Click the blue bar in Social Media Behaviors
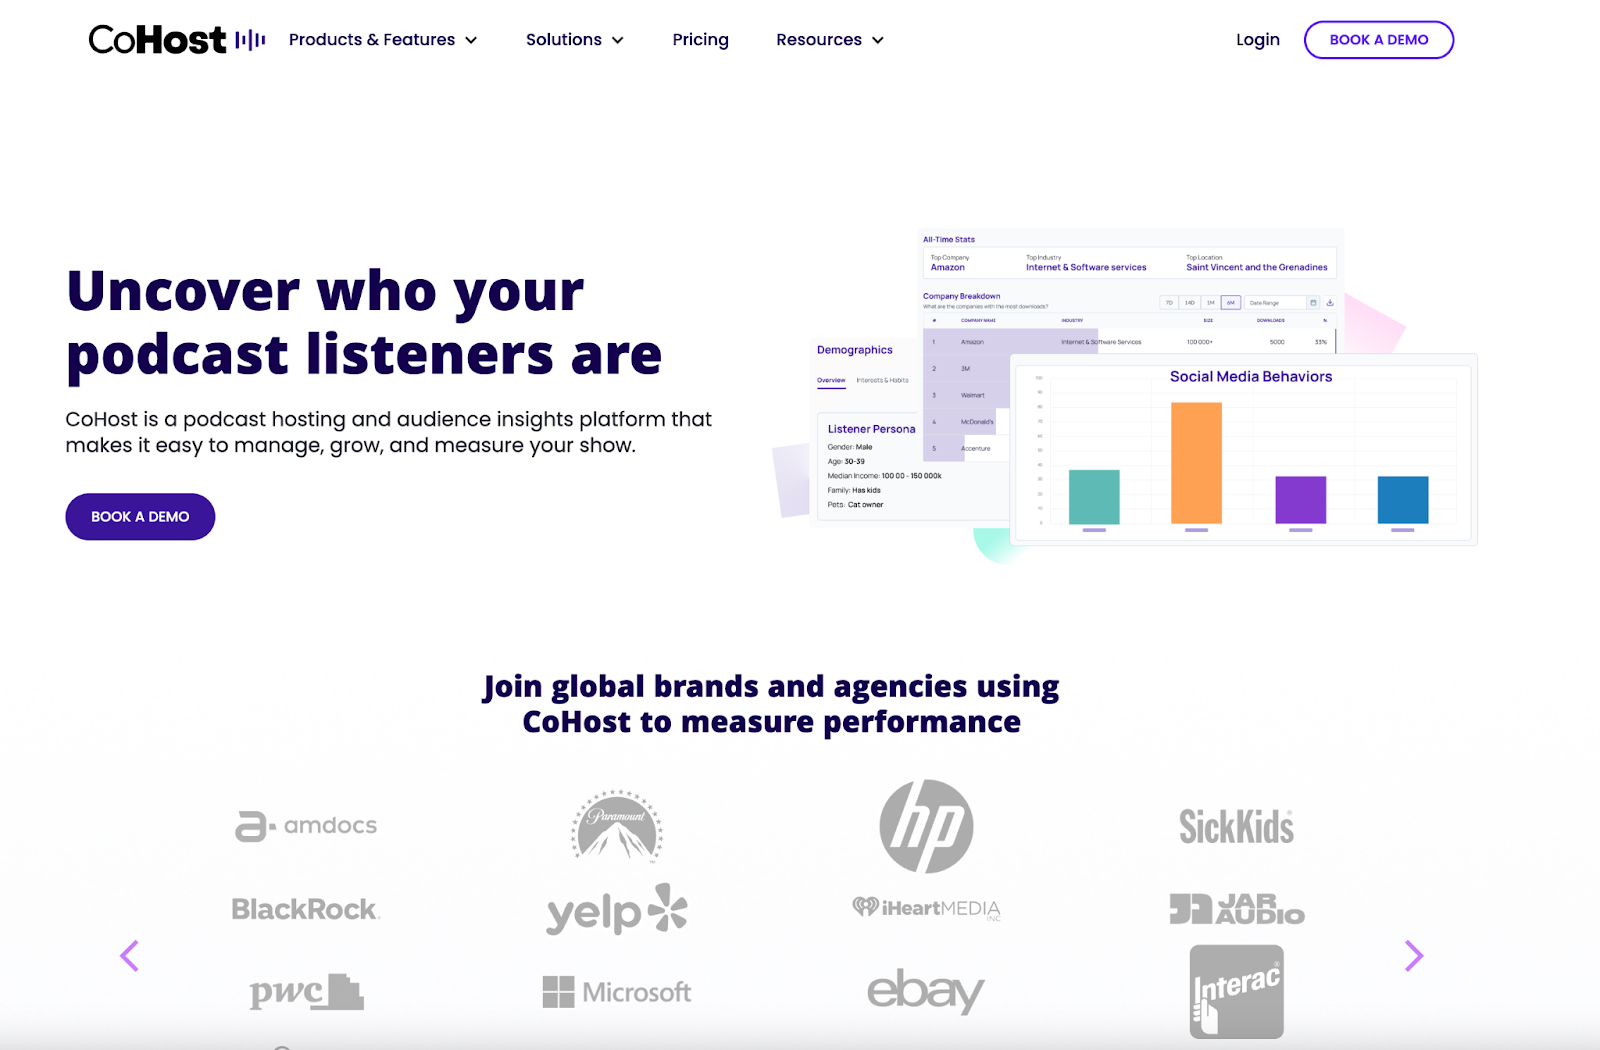The height and width of the screenshot is (1050, 1600). (x=1403, y=500)
